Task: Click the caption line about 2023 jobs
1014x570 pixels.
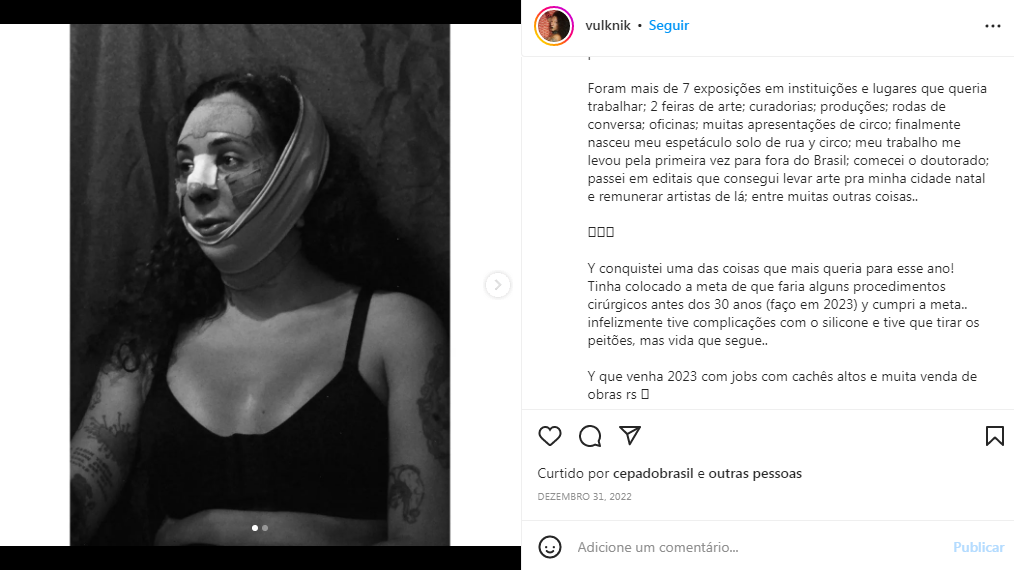Action: [x=782, y=385]
